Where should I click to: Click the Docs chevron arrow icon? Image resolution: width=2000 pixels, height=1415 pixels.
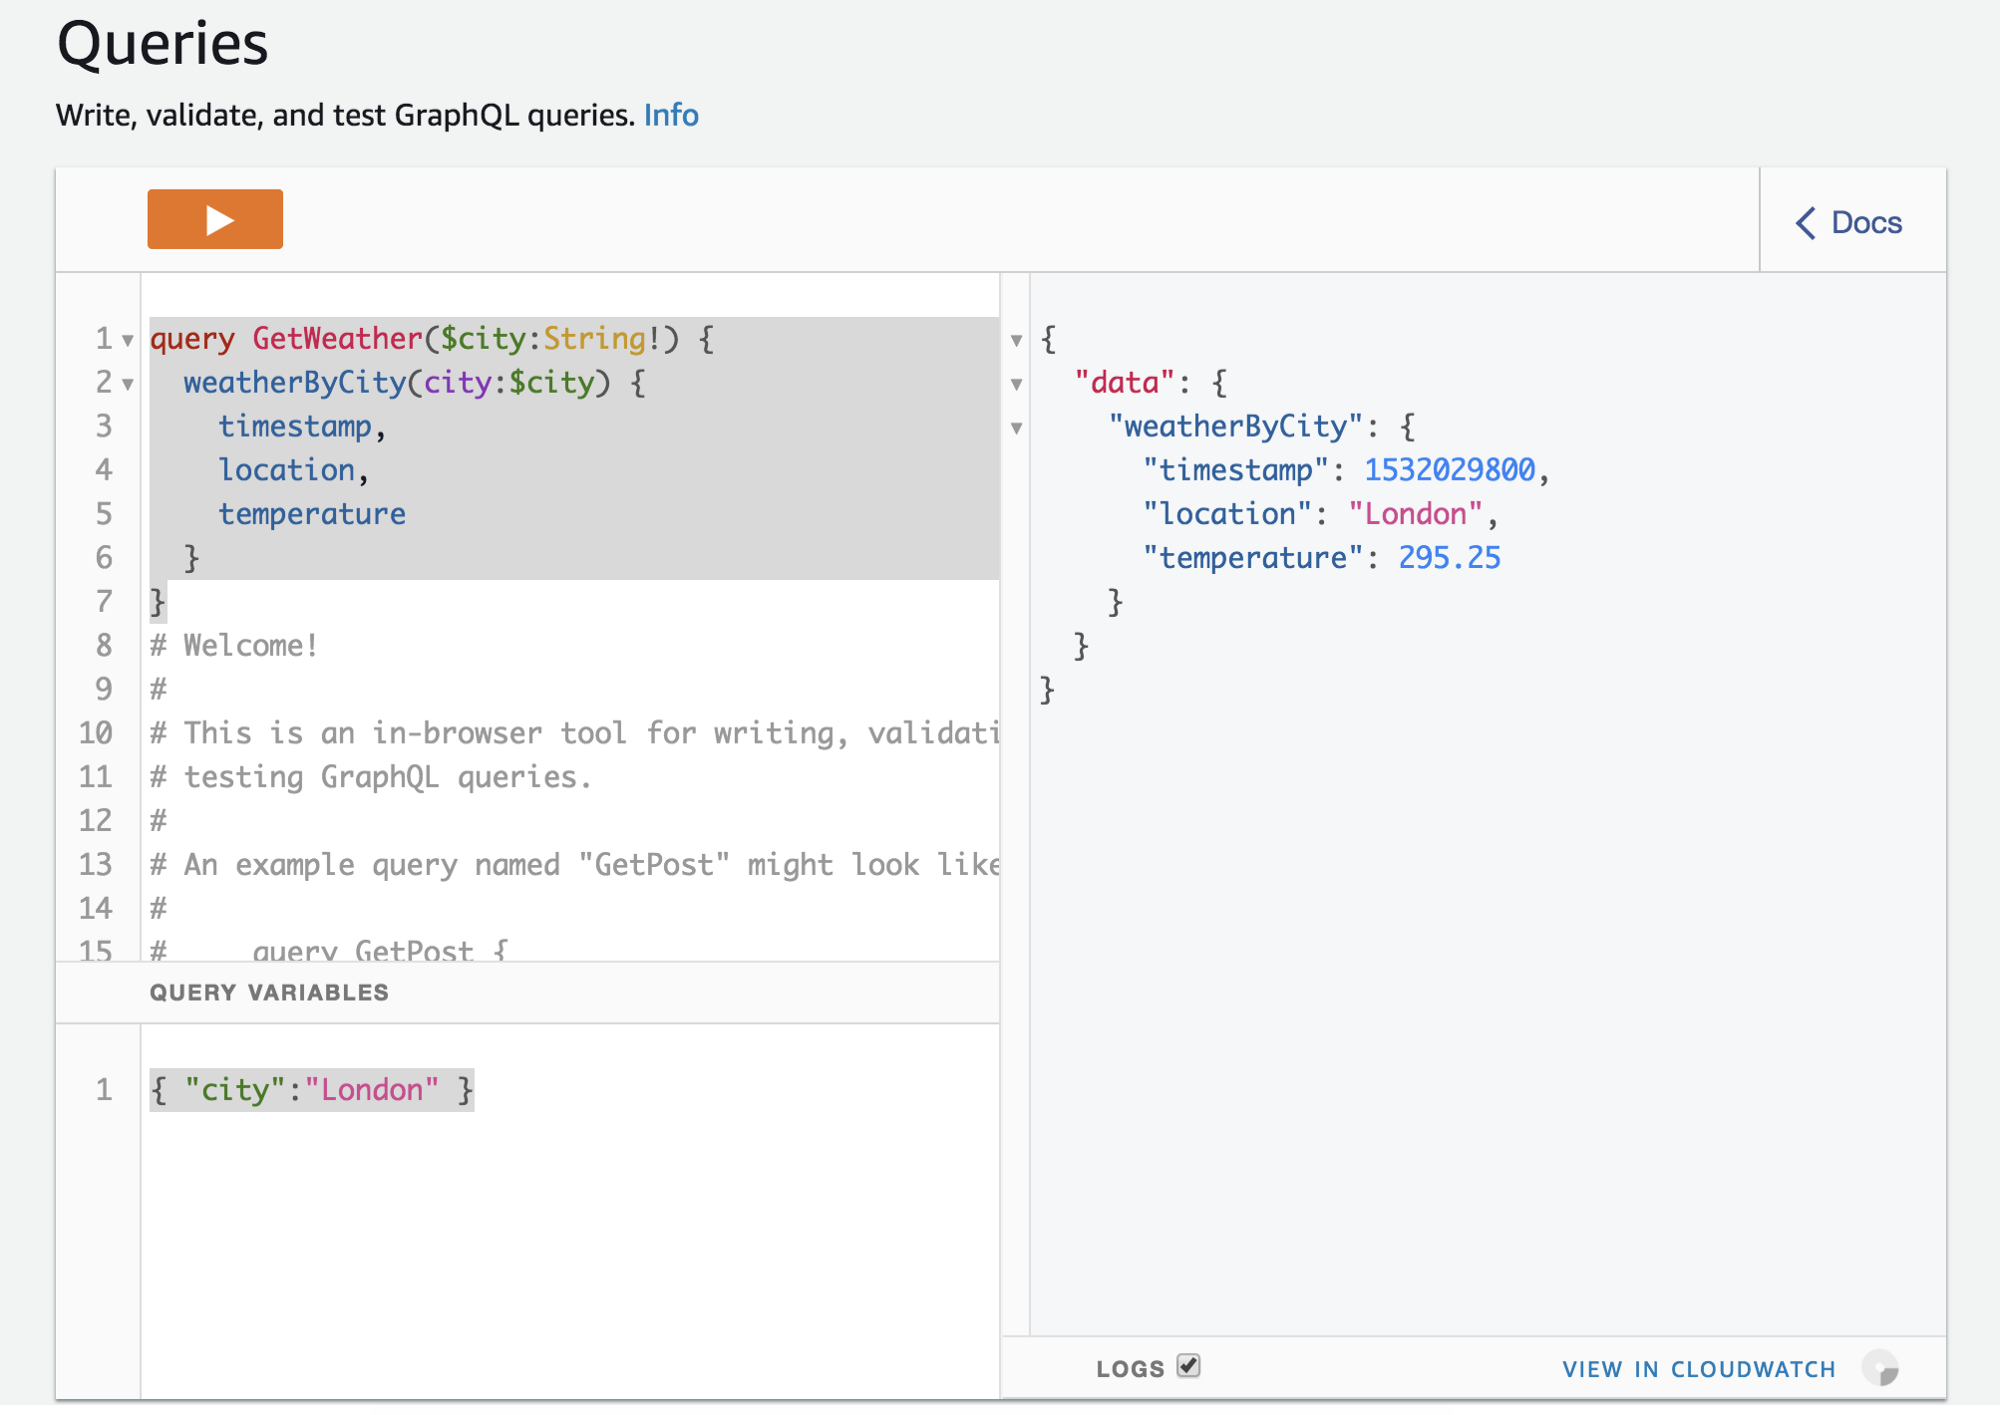point(1806,222)
